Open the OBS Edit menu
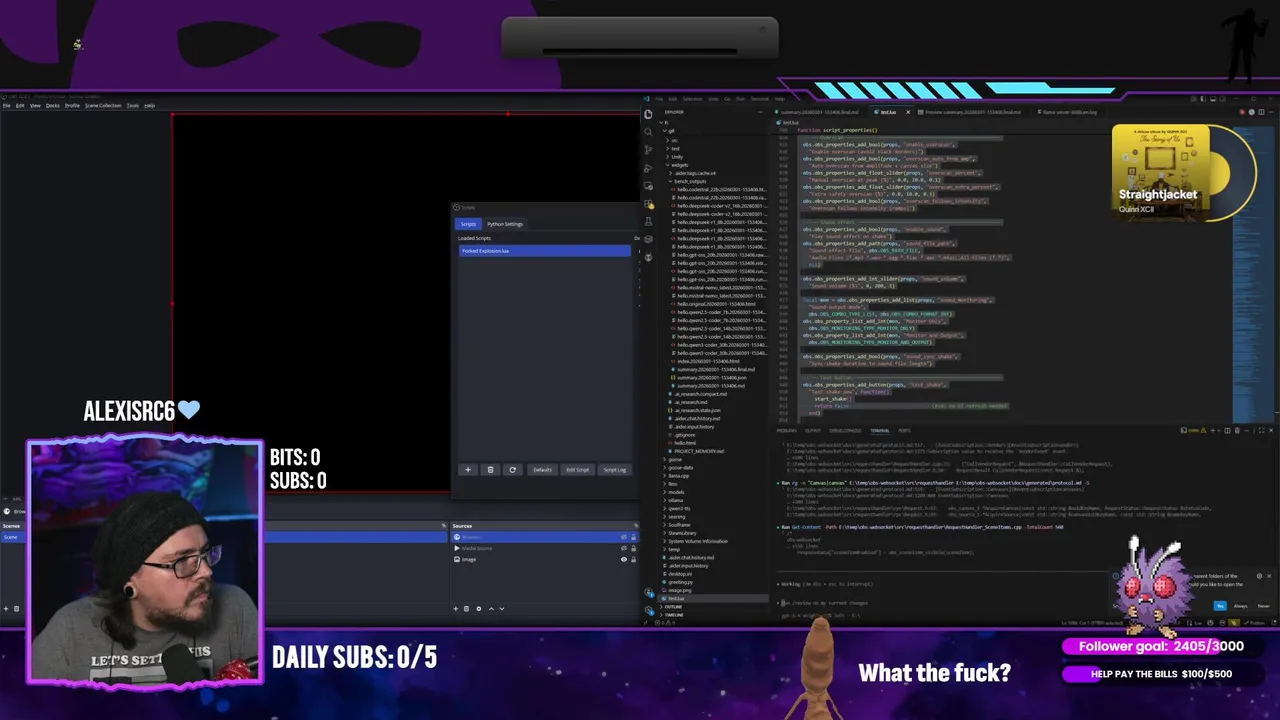 point(20,105)
